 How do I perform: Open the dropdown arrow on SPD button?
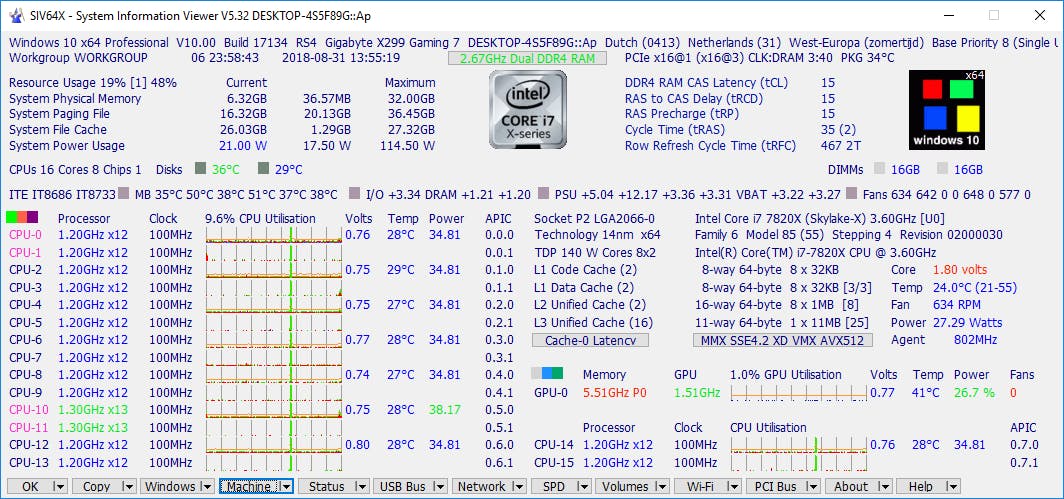(584, 487)
